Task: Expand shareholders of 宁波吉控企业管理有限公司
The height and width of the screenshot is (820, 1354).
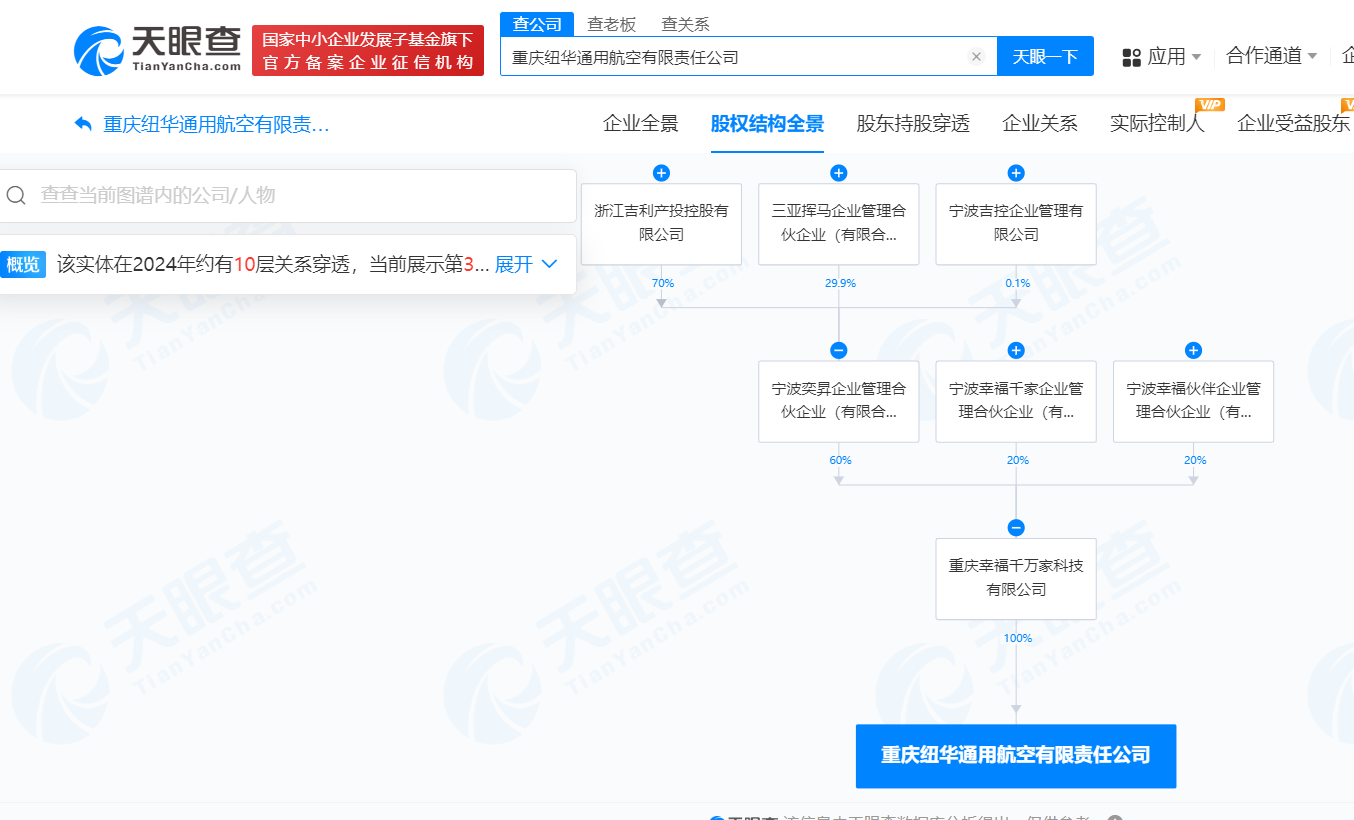Action: pyautogui.click(x=1016, y=173)
